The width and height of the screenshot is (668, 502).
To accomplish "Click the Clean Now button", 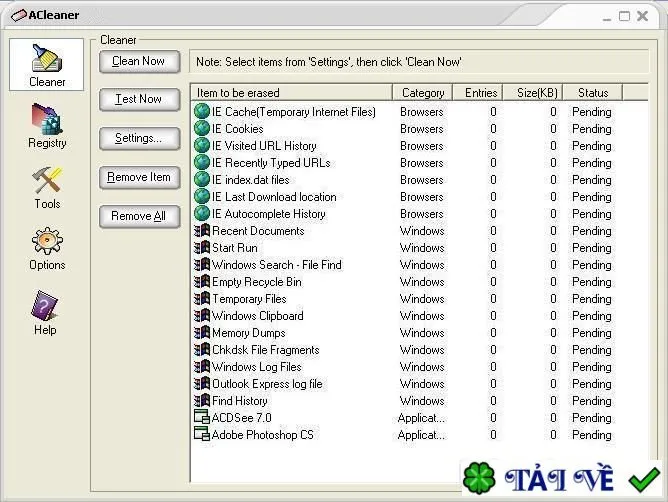I will tap(139, 61).
